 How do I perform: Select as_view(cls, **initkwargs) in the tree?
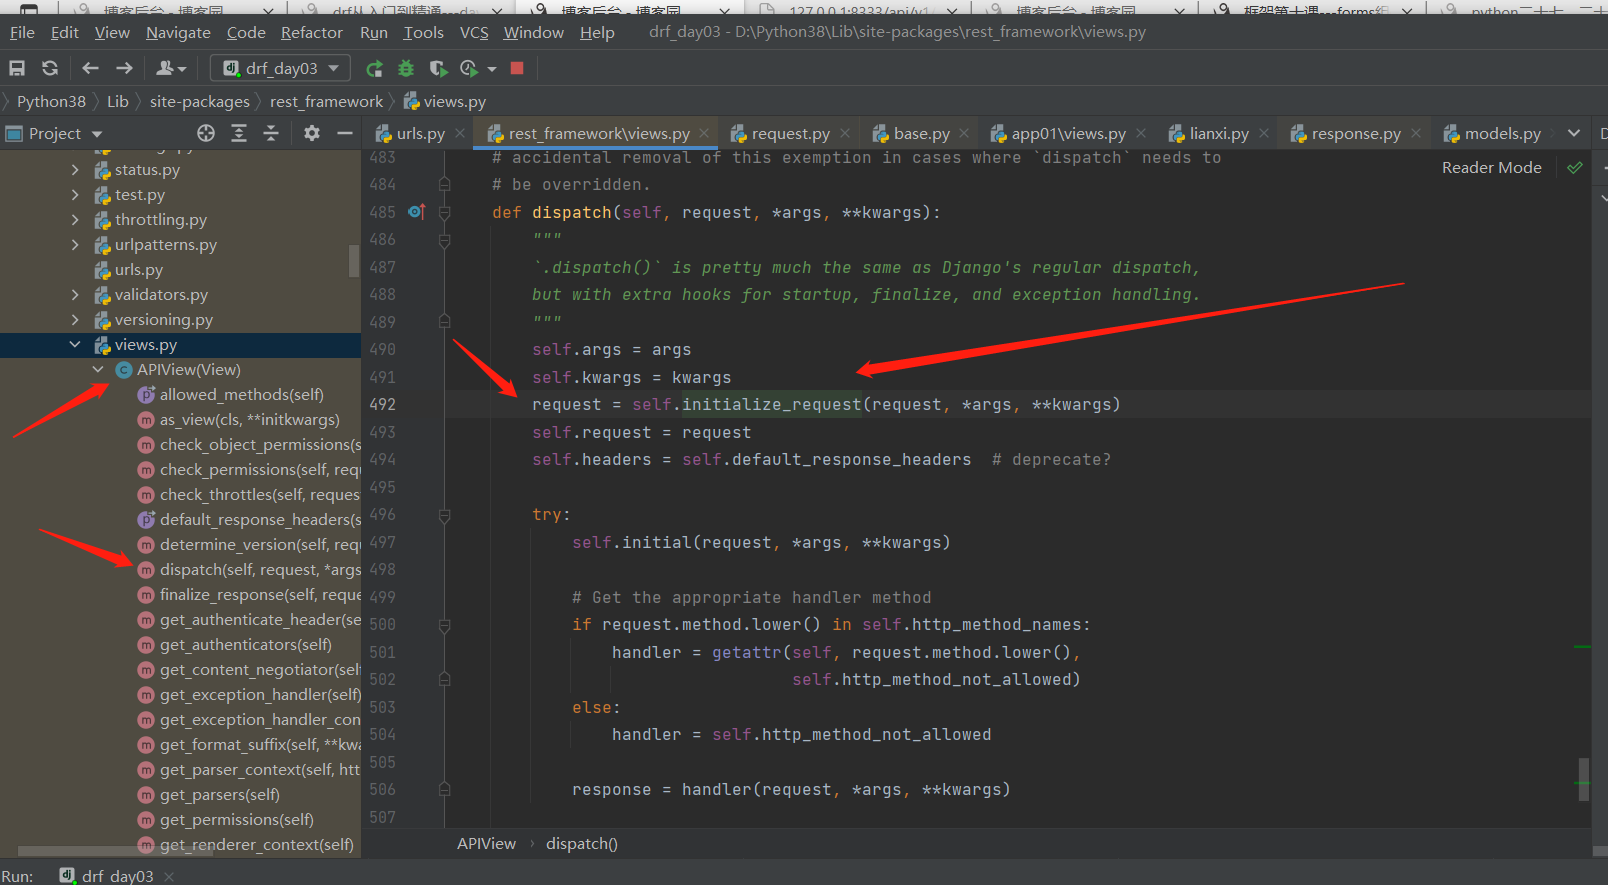click(250, 420)
